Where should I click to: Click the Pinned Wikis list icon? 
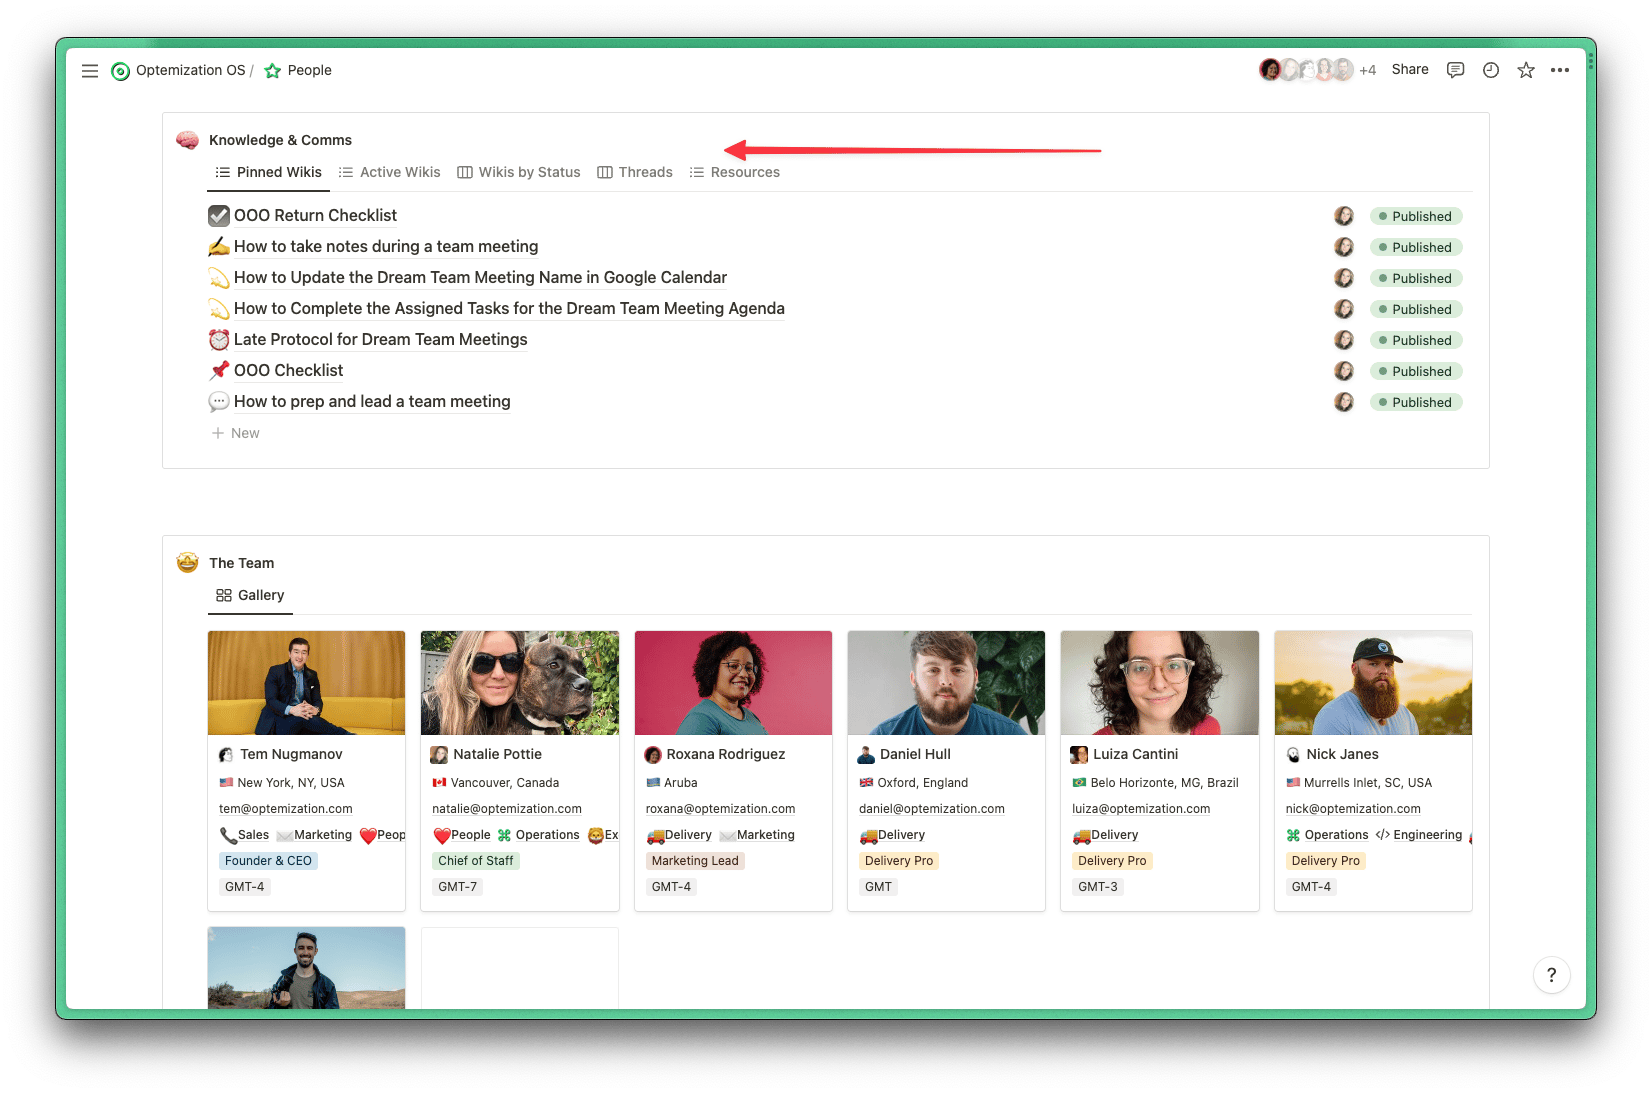(223, 173)
